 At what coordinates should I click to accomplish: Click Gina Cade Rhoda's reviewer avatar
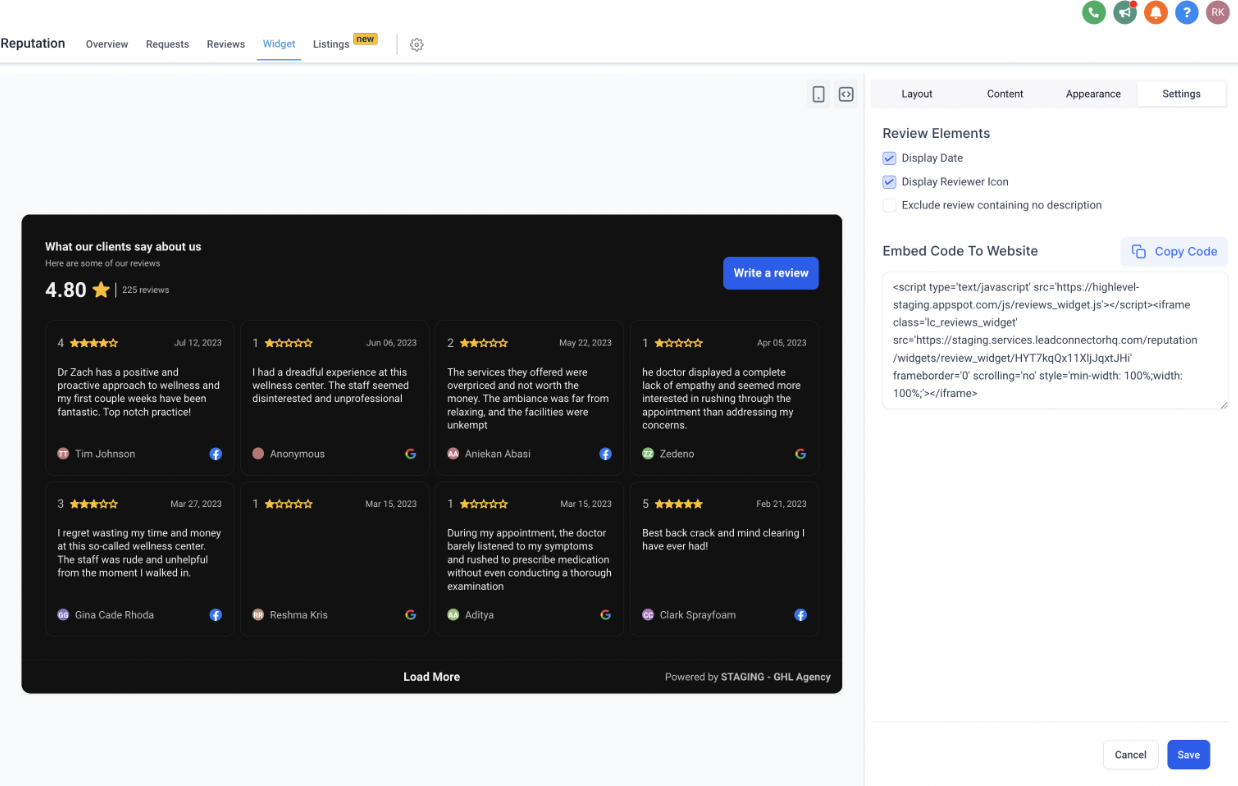pos(63,615)
